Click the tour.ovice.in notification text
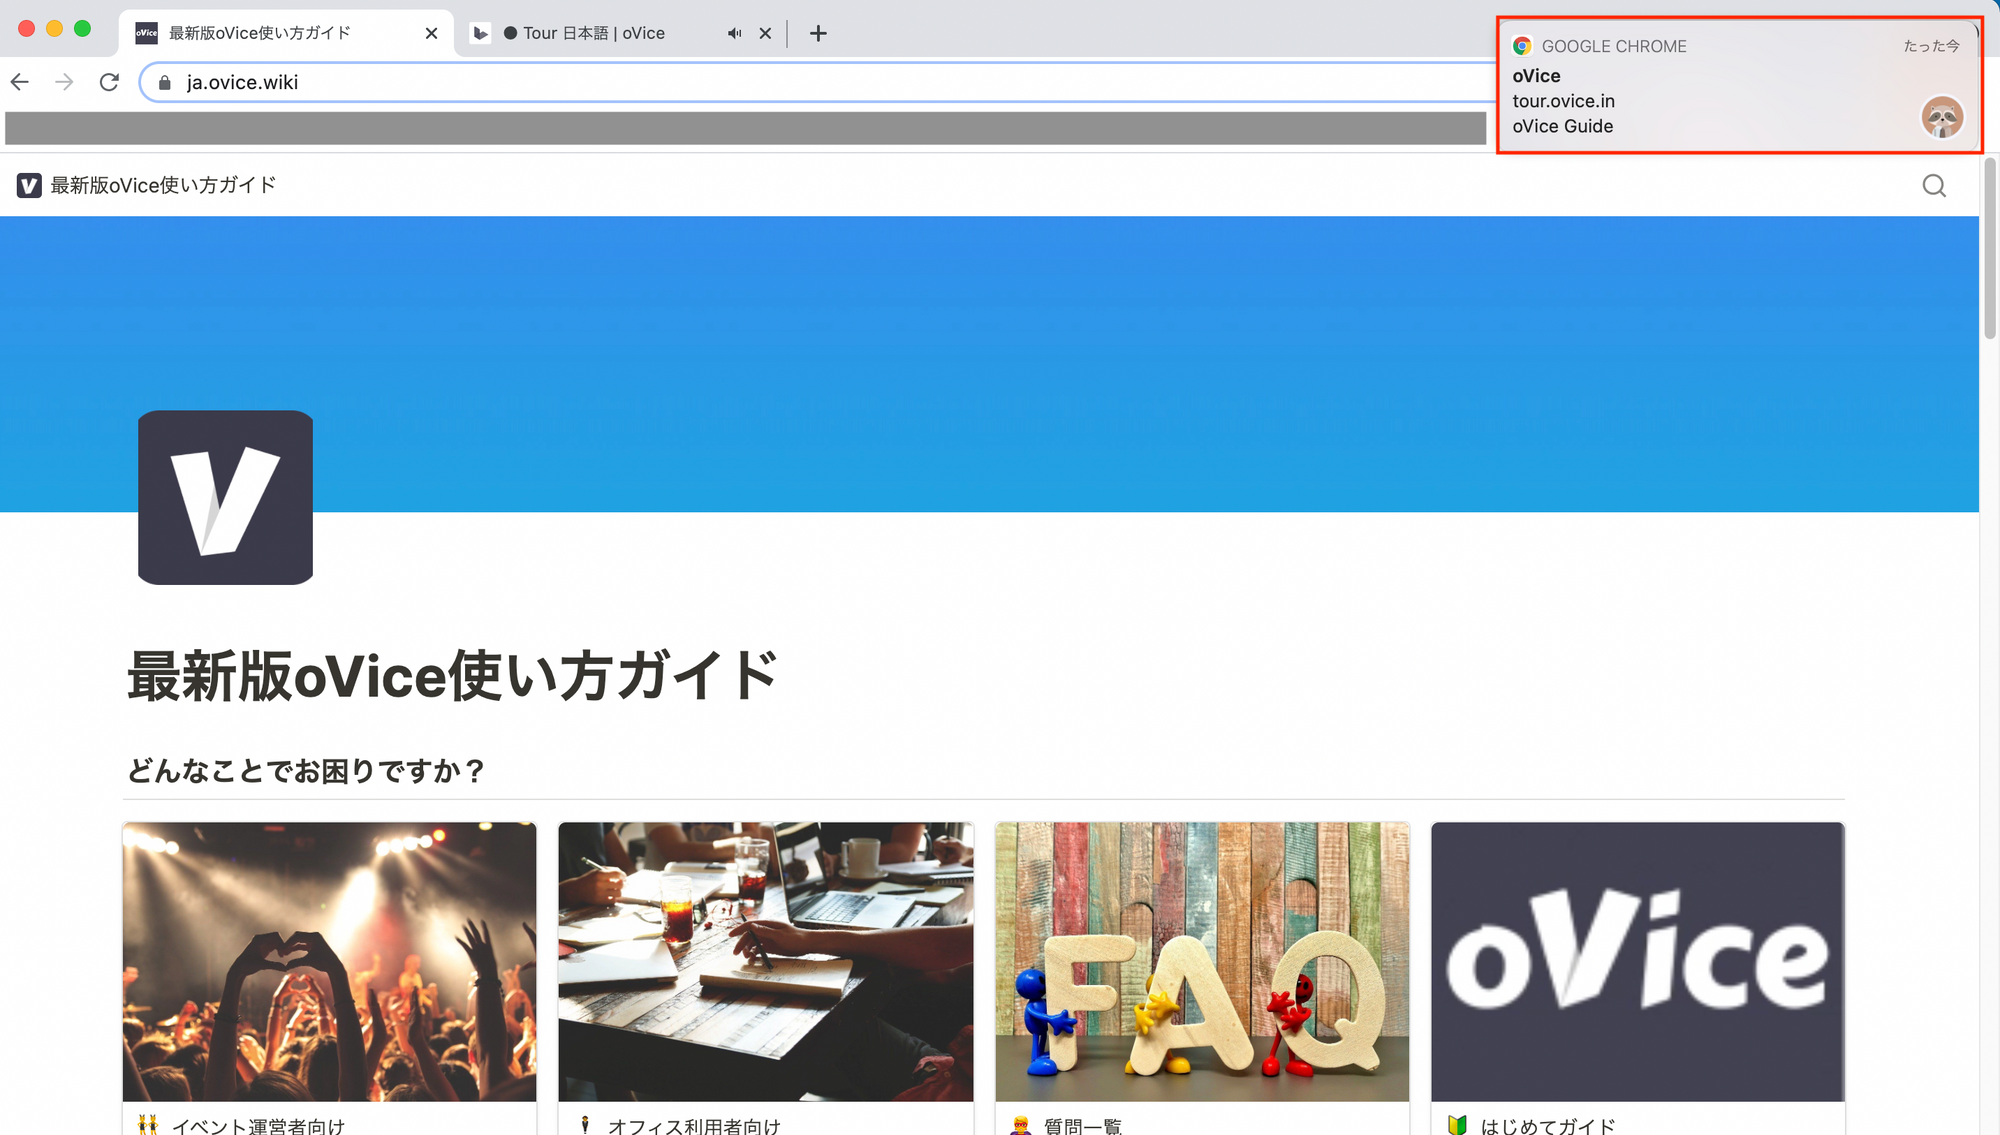The image size is (2000, 1135). point(1563,101)
